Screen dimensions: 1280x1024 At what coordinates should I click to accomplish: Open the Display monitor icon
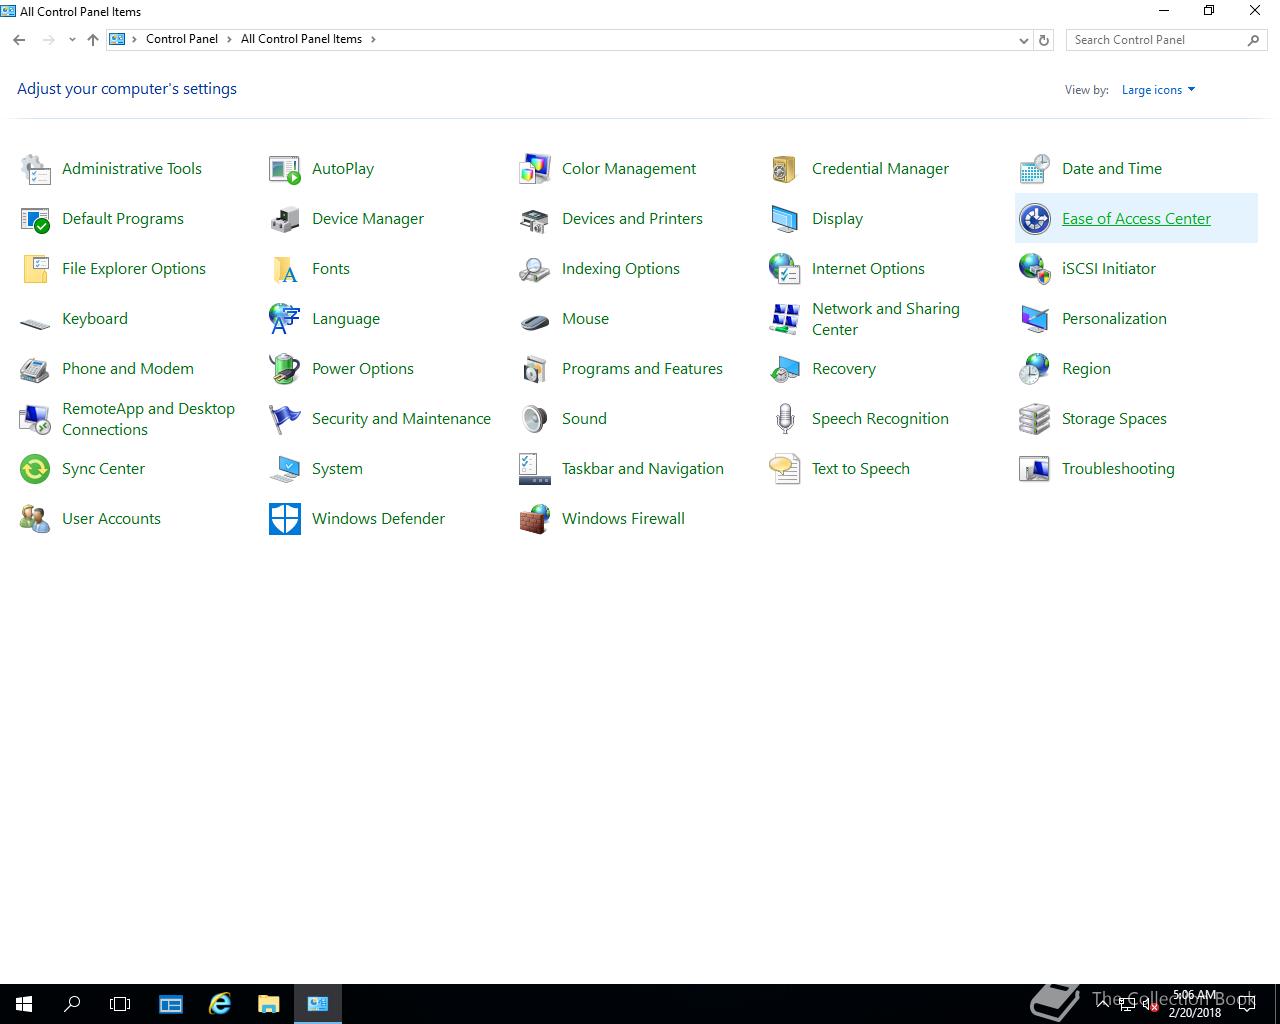pos(785,219)
